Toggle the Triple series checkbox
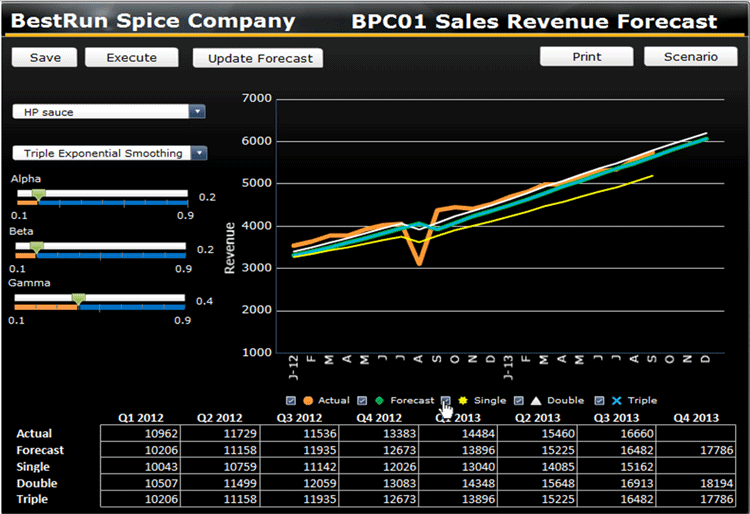This screenshot has width=750, height=514. (599, 401)
